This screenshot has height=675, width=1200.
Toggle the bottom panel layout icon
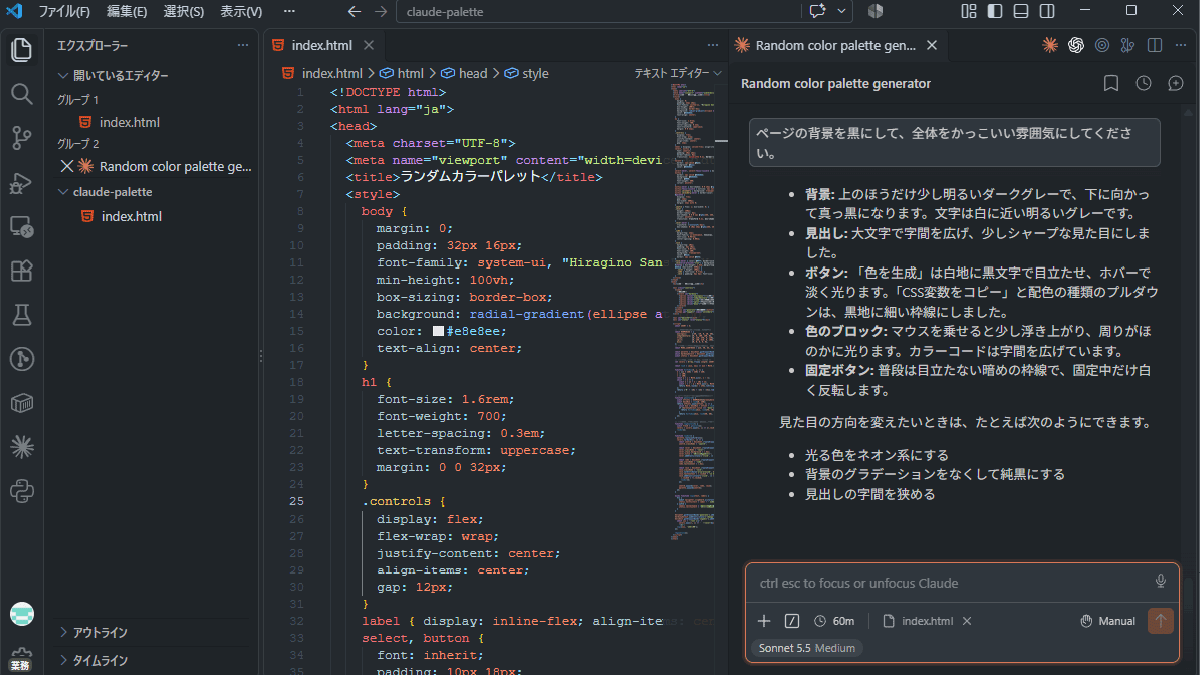click(x=1020, y=11)
